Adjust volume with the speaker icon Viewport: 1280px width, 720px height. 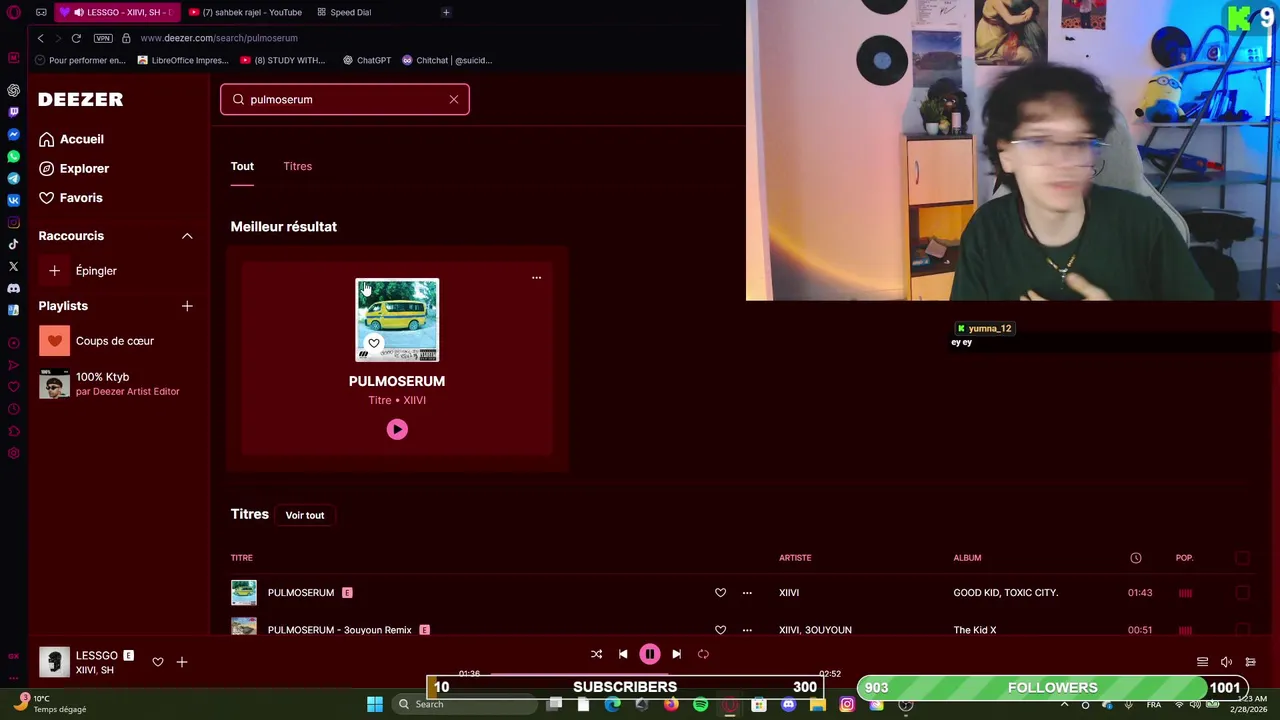tap(1226, 662)
